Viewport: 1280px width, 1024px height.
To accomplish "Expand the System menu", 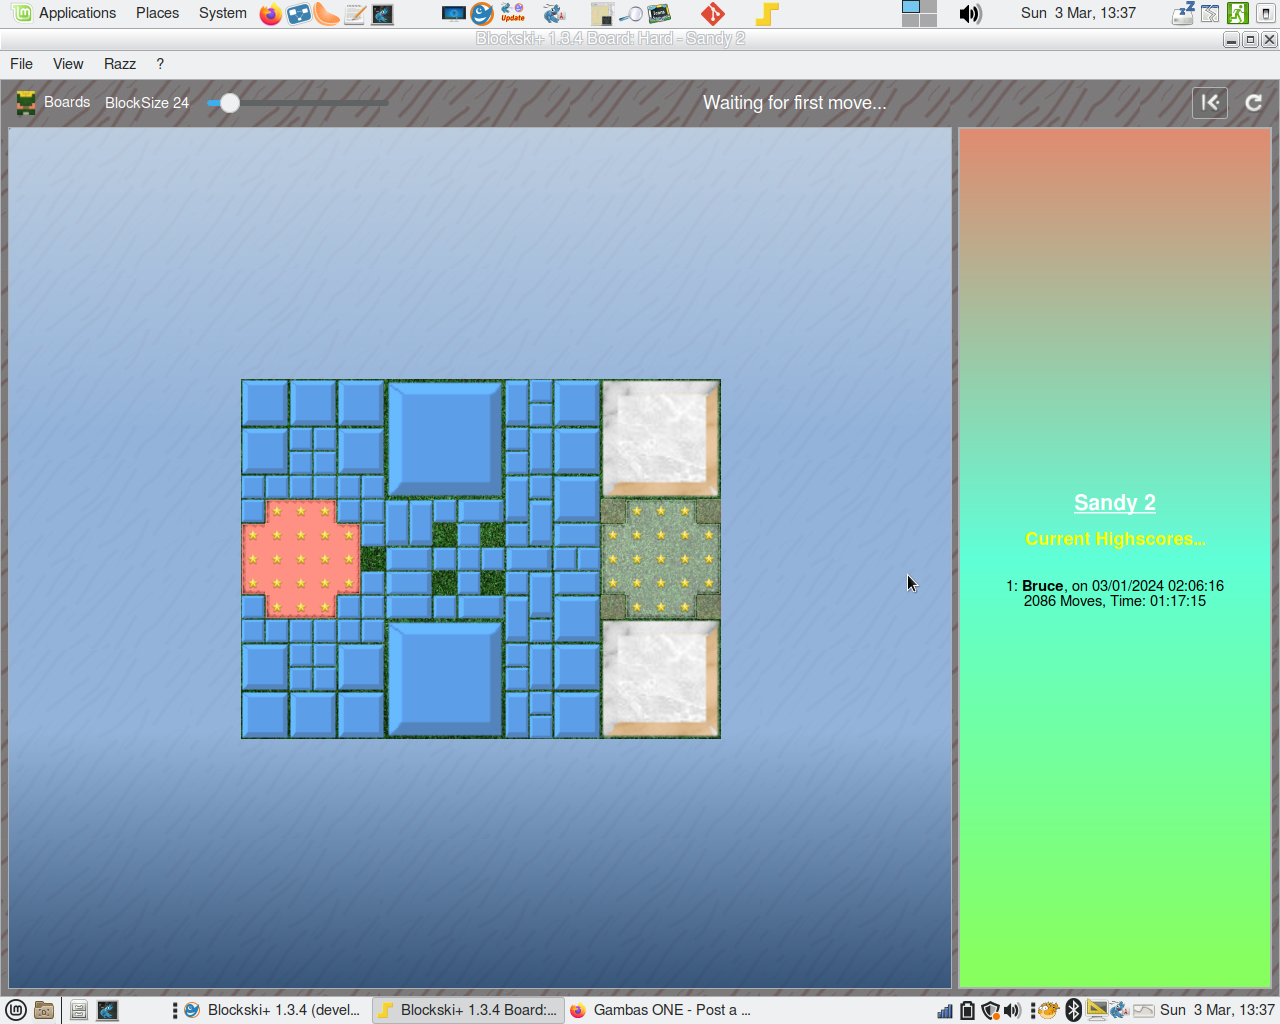I will coord(222,13).
